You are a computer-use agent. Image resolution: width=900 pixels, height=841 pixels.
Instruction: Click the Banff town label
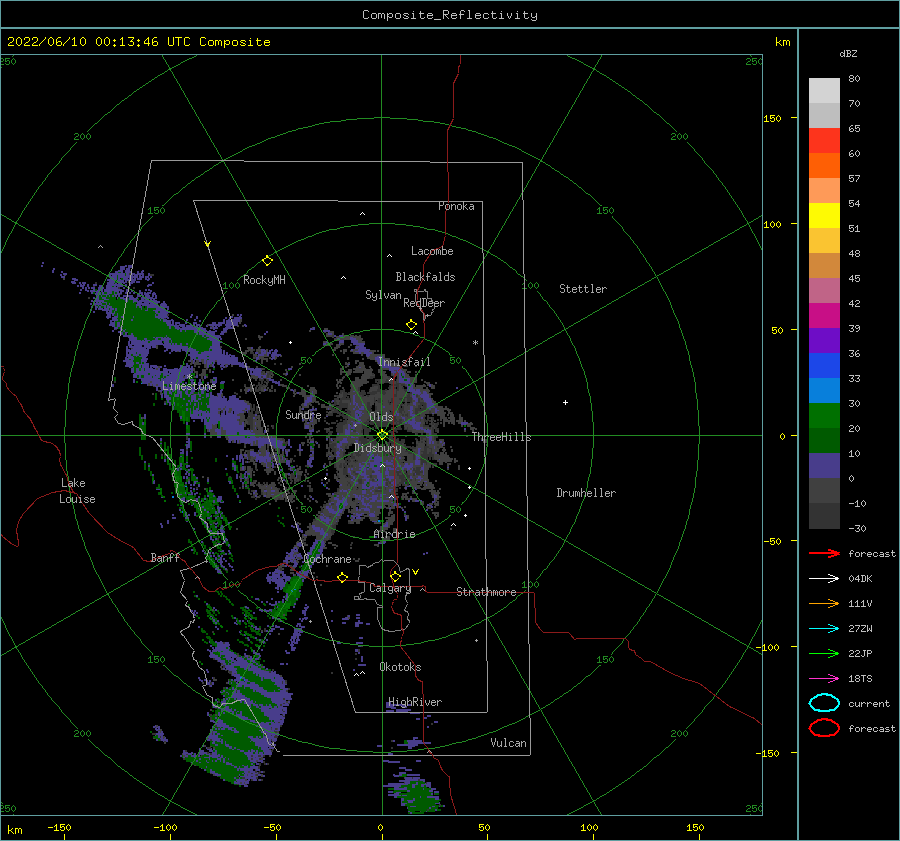coord(165,557)
